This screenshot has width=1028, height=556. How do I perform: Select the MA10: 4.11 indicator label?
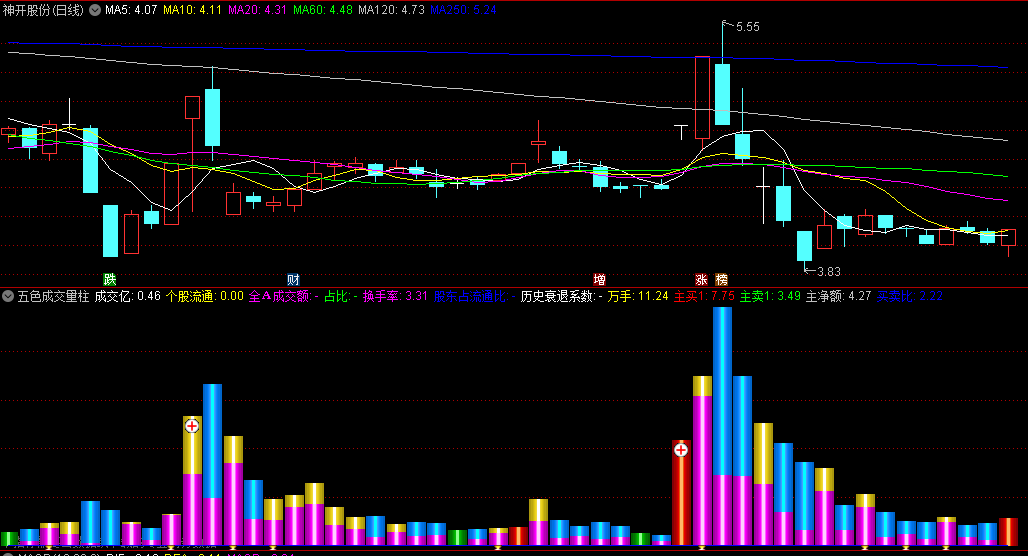click(193, 10)
